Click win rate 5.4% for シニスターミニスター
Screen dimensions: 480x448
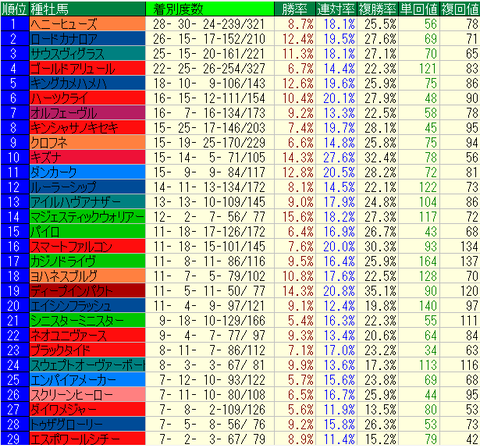301,321
